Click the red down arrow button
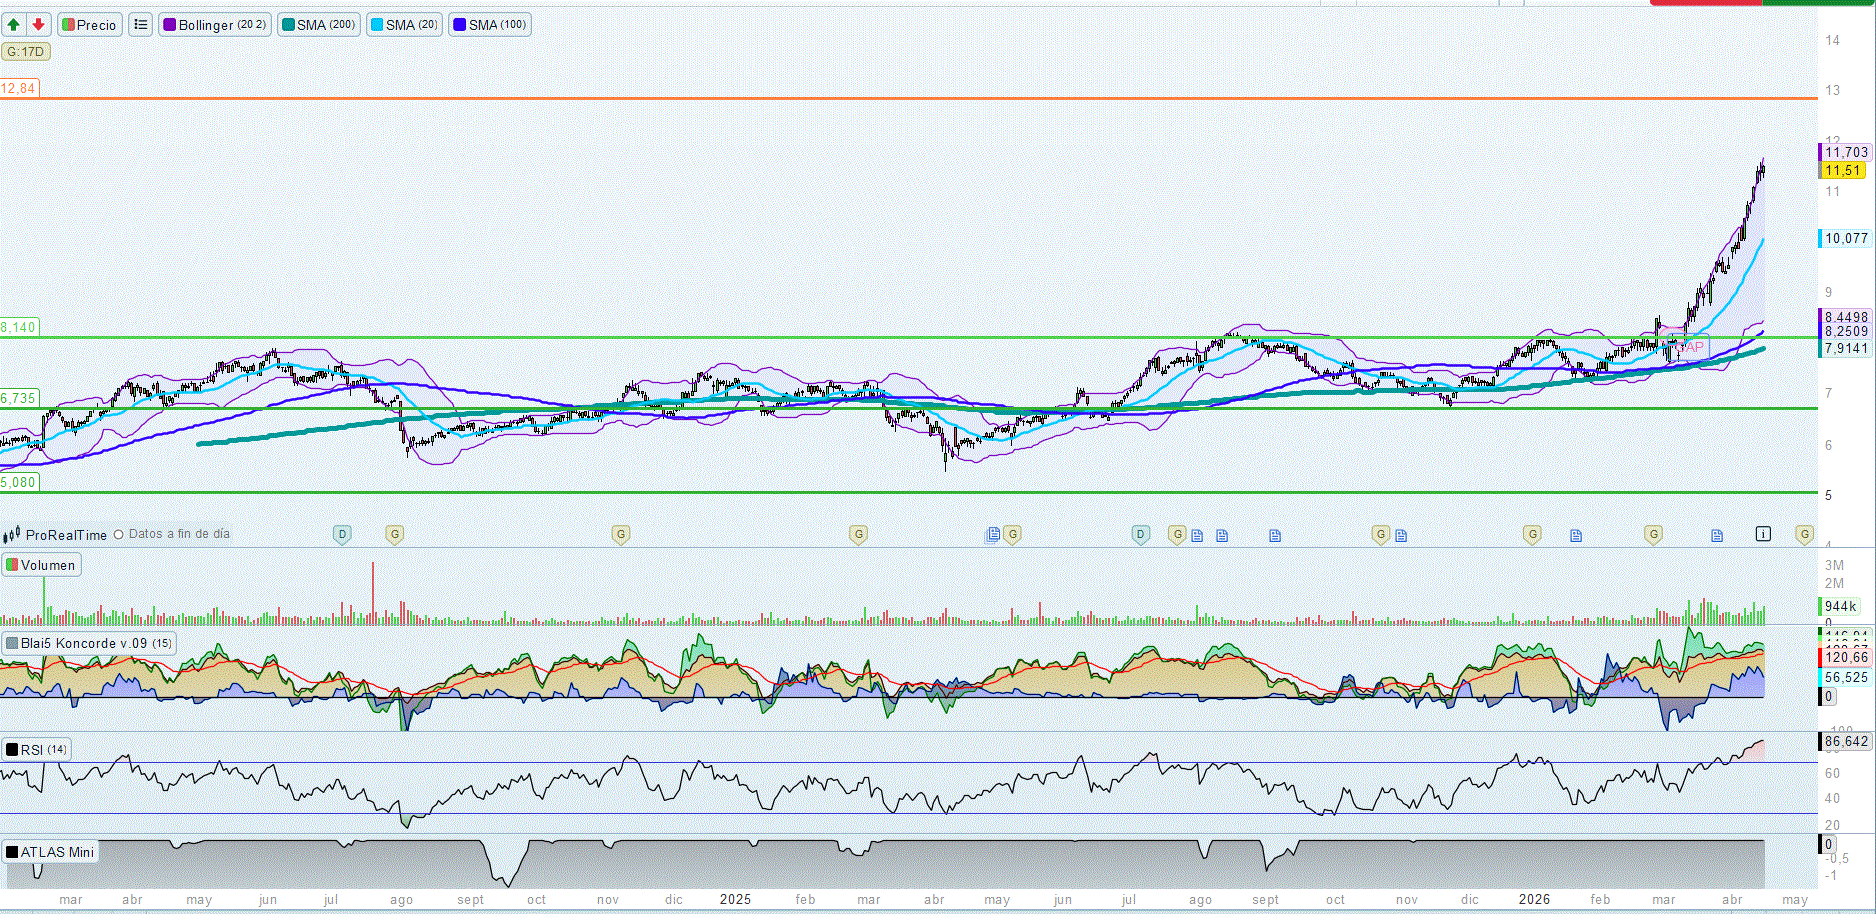Image resolution: width=1876 pixels, height=914 pixels. tap(38, 25)
